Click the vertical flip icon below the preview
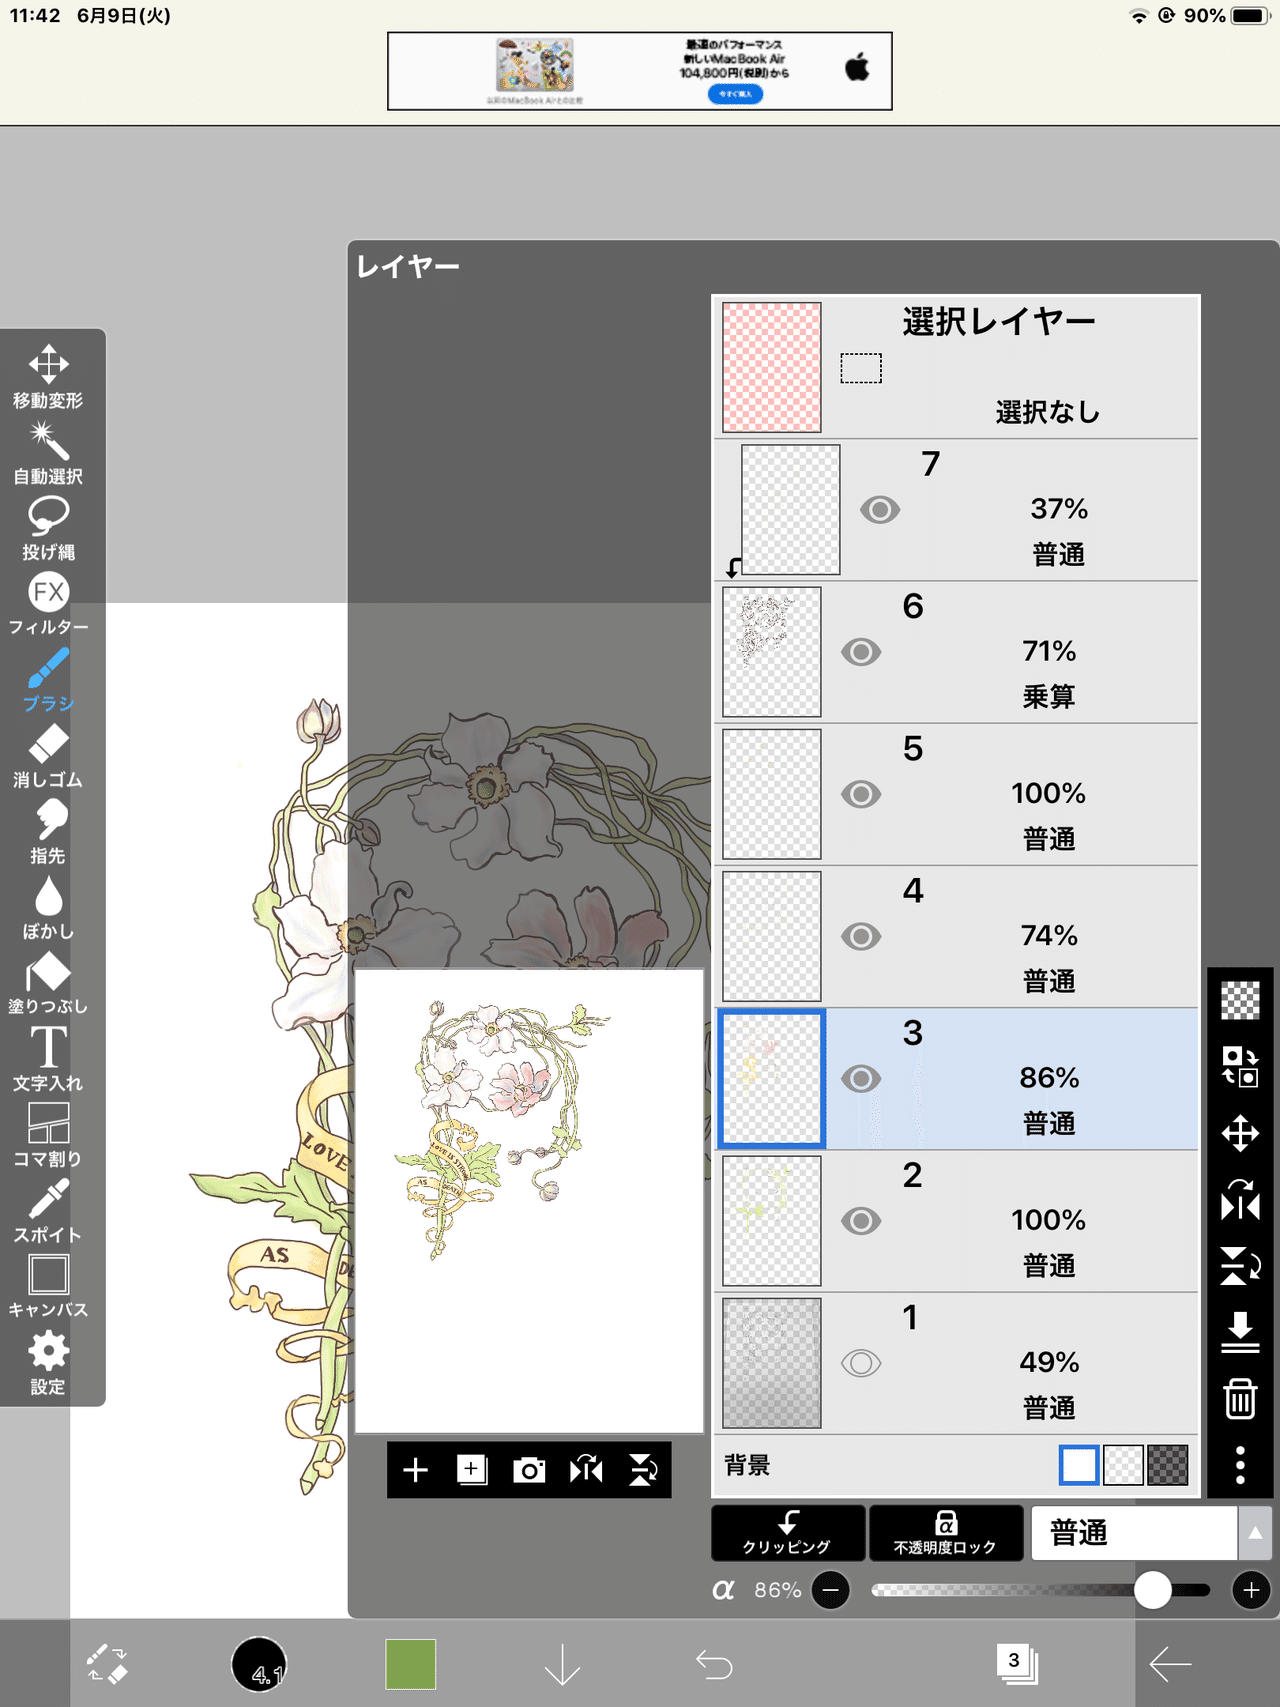The height and width of the screenshot is (1707, 1280). pos(643,1469)
